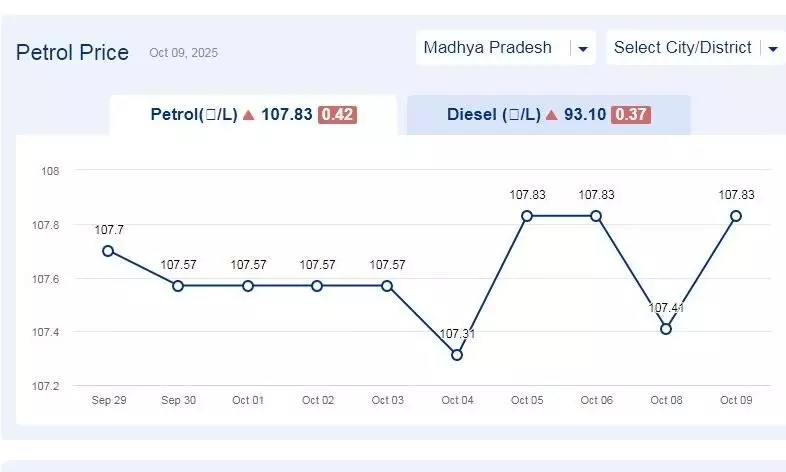Click the diesel price up-arrow triangle
786x472 pixels.
coord(551,115)
